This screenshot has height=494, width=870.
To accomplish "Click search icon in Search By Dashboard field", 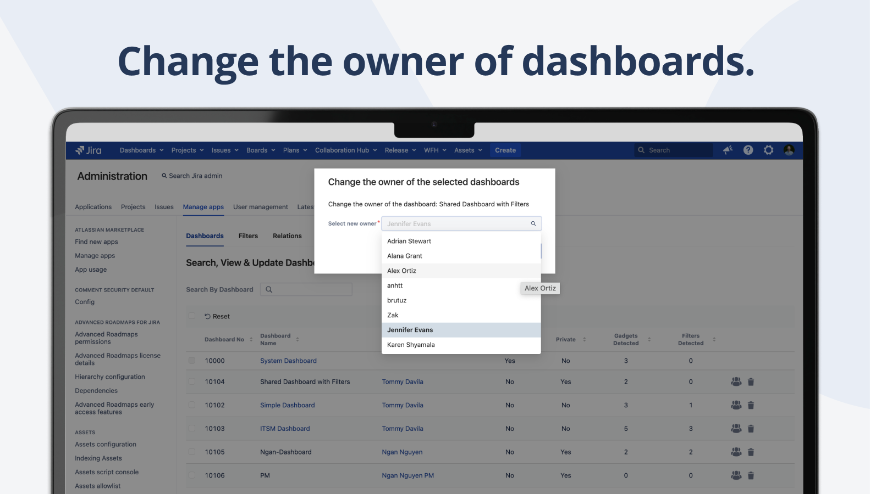I will click(269, 290).
